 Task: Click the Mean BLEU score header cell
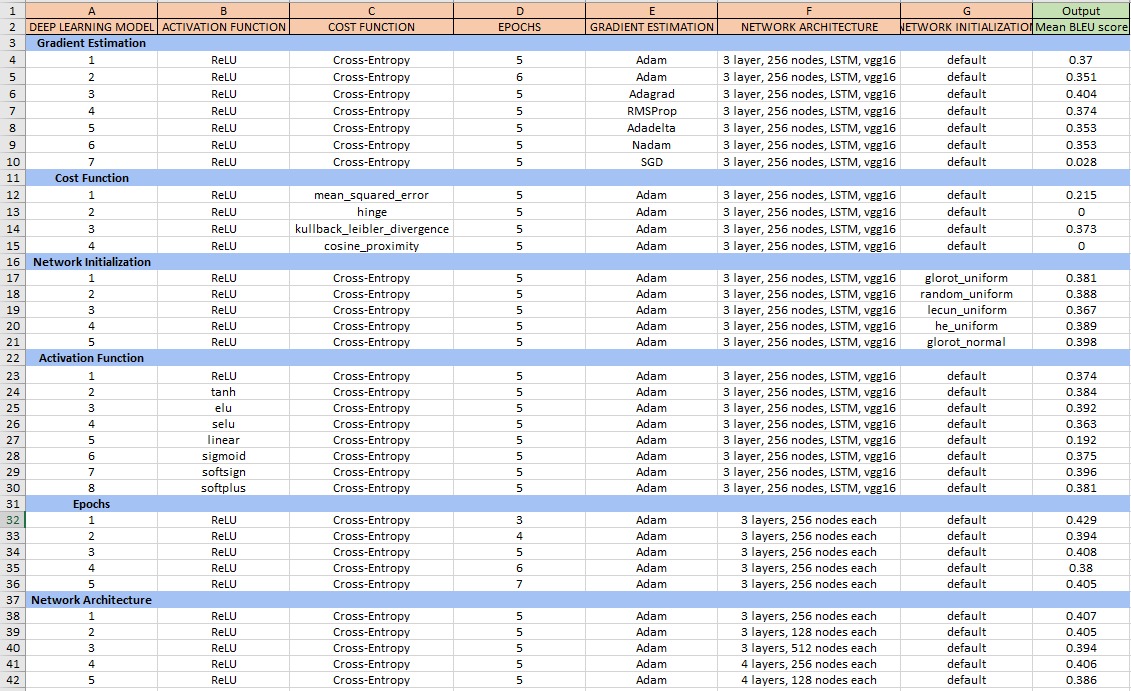(x=1081, y=27)
